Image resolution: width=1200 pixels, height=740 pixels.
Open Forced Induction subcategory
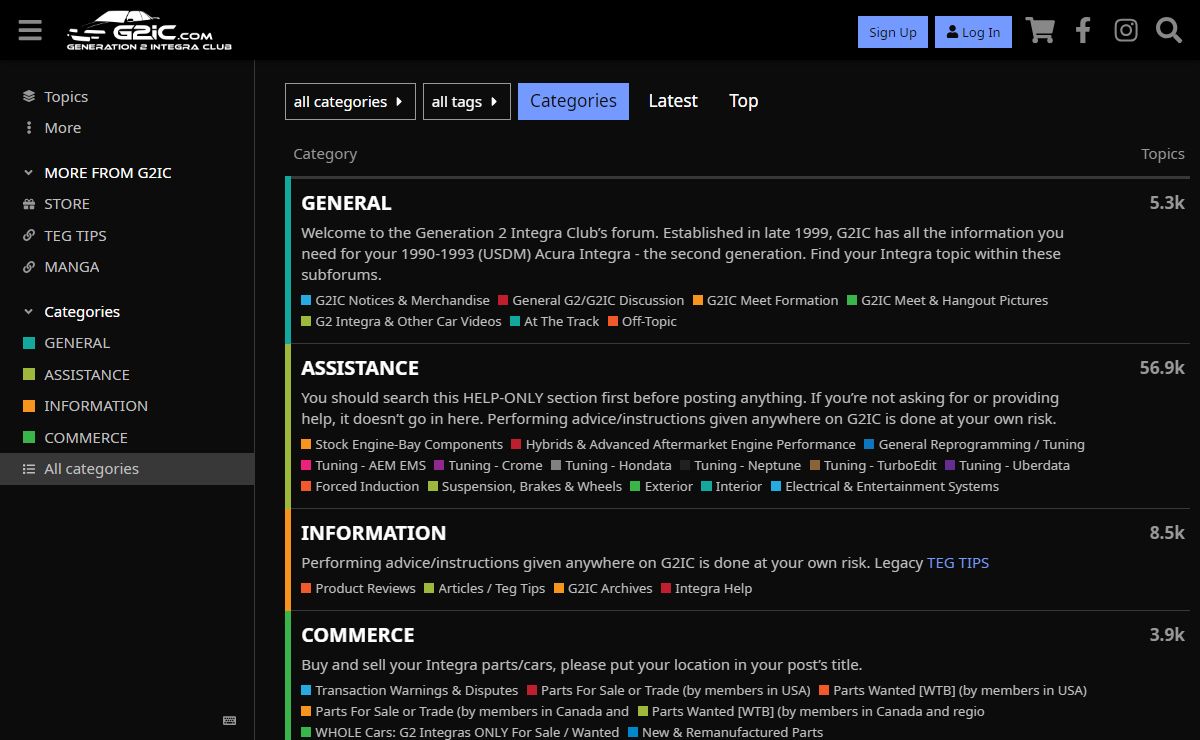click(x=361, y=486)
